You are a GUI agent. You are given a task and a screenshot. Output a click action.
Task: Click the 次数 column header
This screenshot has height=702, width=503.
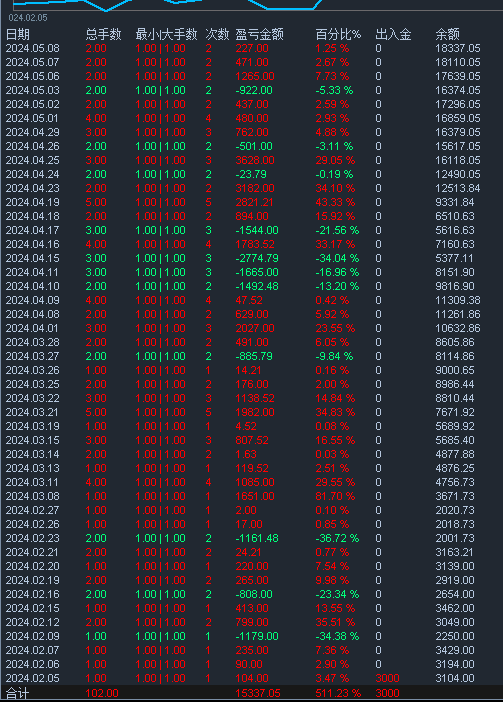point(217,34)
